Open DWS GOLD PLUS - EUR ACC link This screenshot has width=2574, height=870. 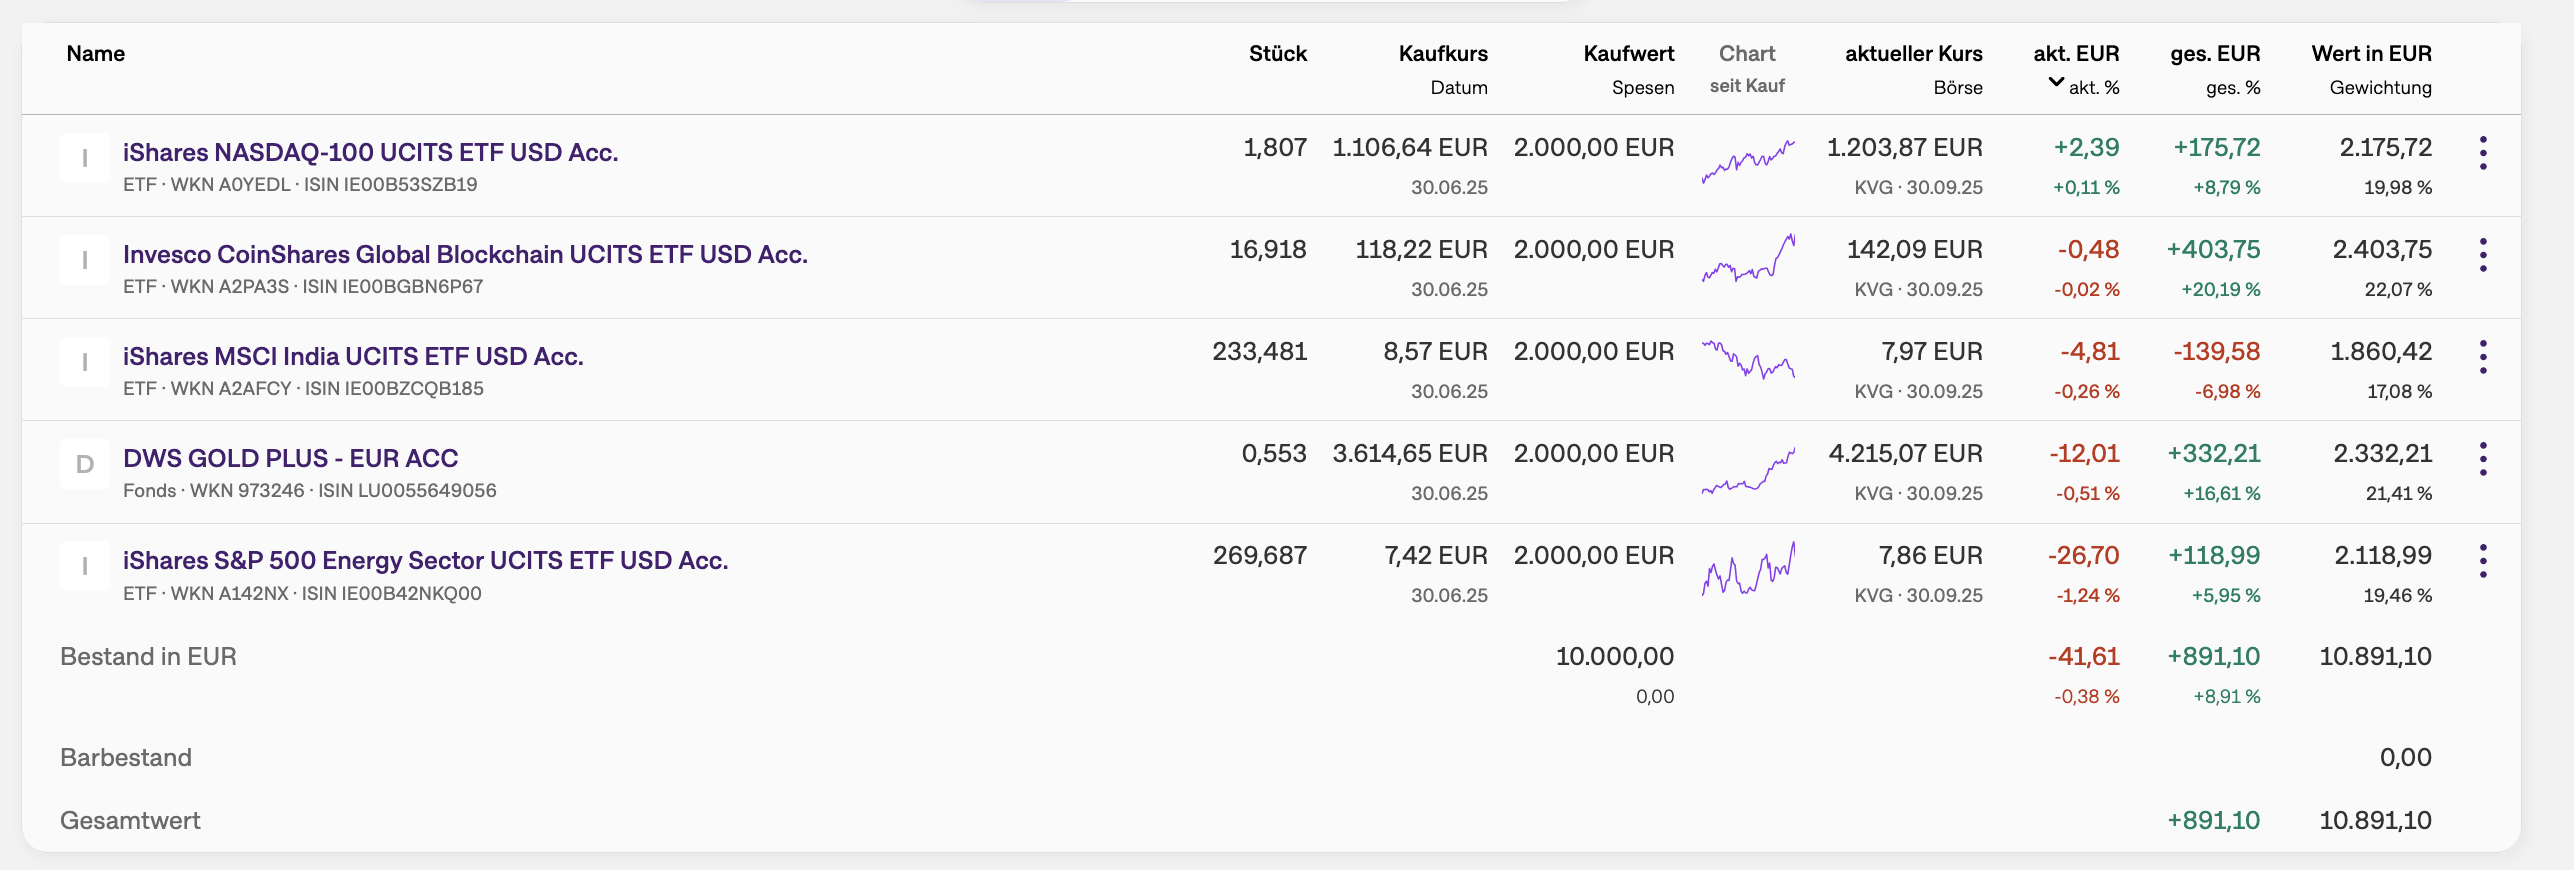click(x=290, y=458)
